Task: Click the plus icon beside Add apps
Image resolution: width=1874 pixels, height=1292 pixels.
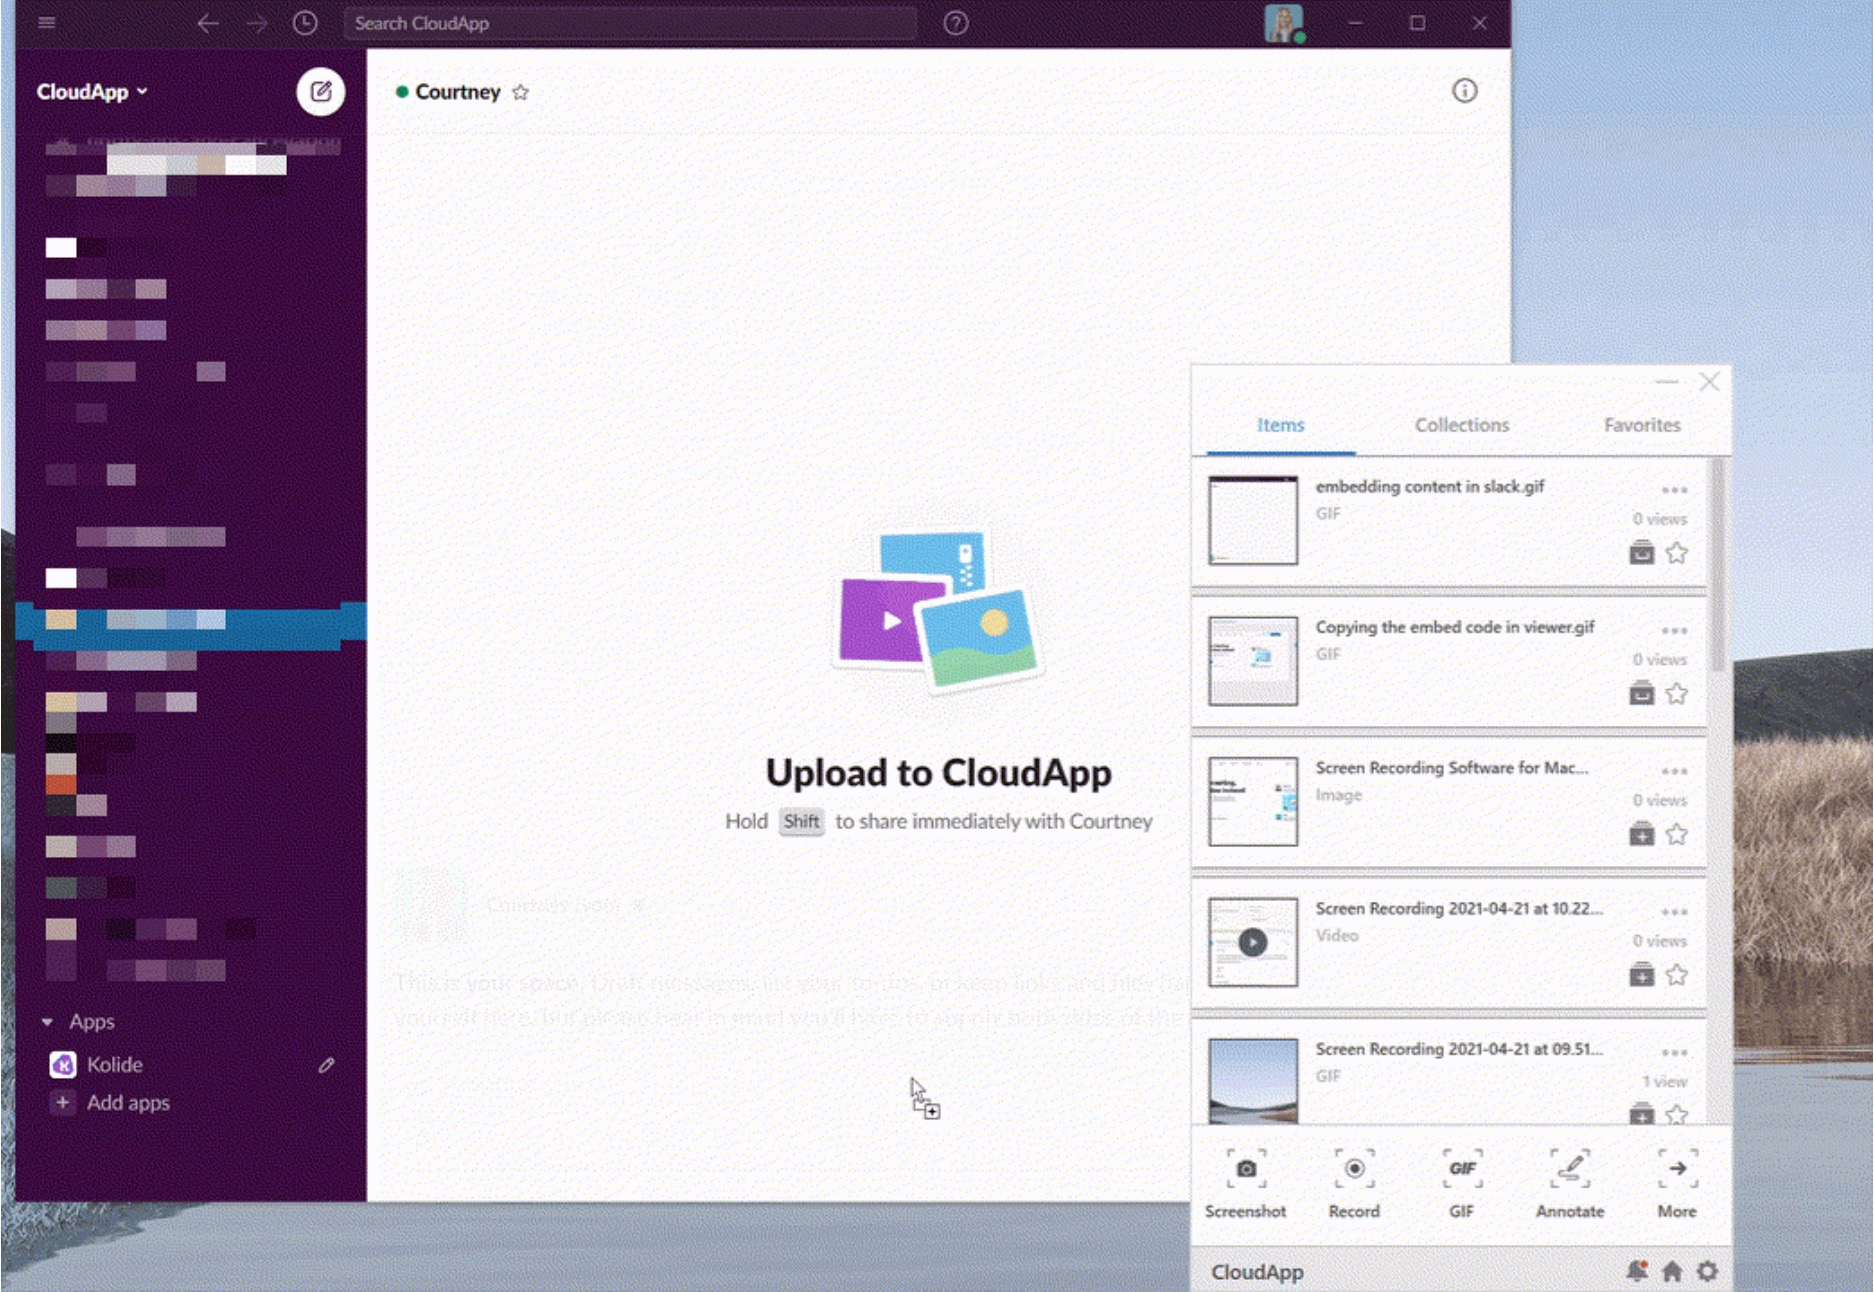Action: pos(62,1102)
